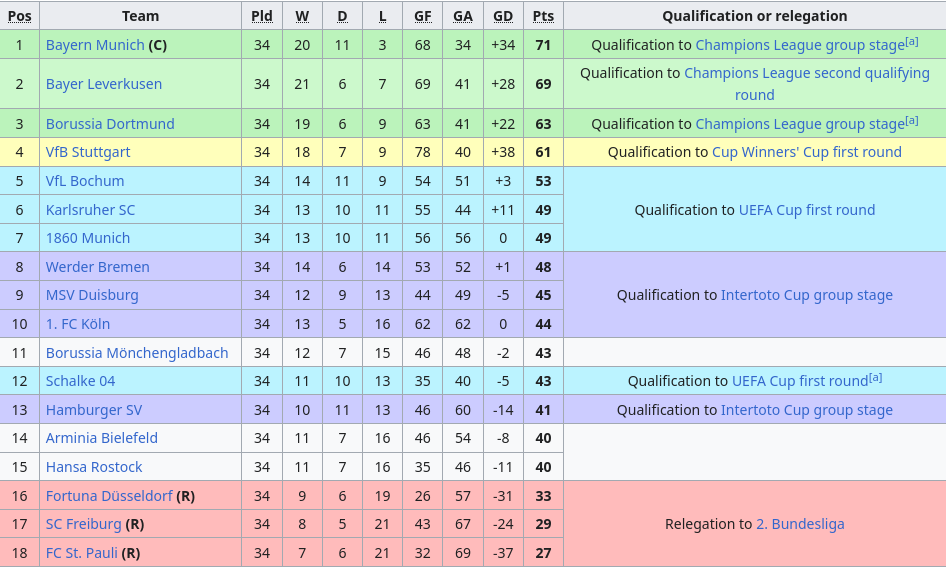Open the Bayern Munich team link

click(95, 45)
